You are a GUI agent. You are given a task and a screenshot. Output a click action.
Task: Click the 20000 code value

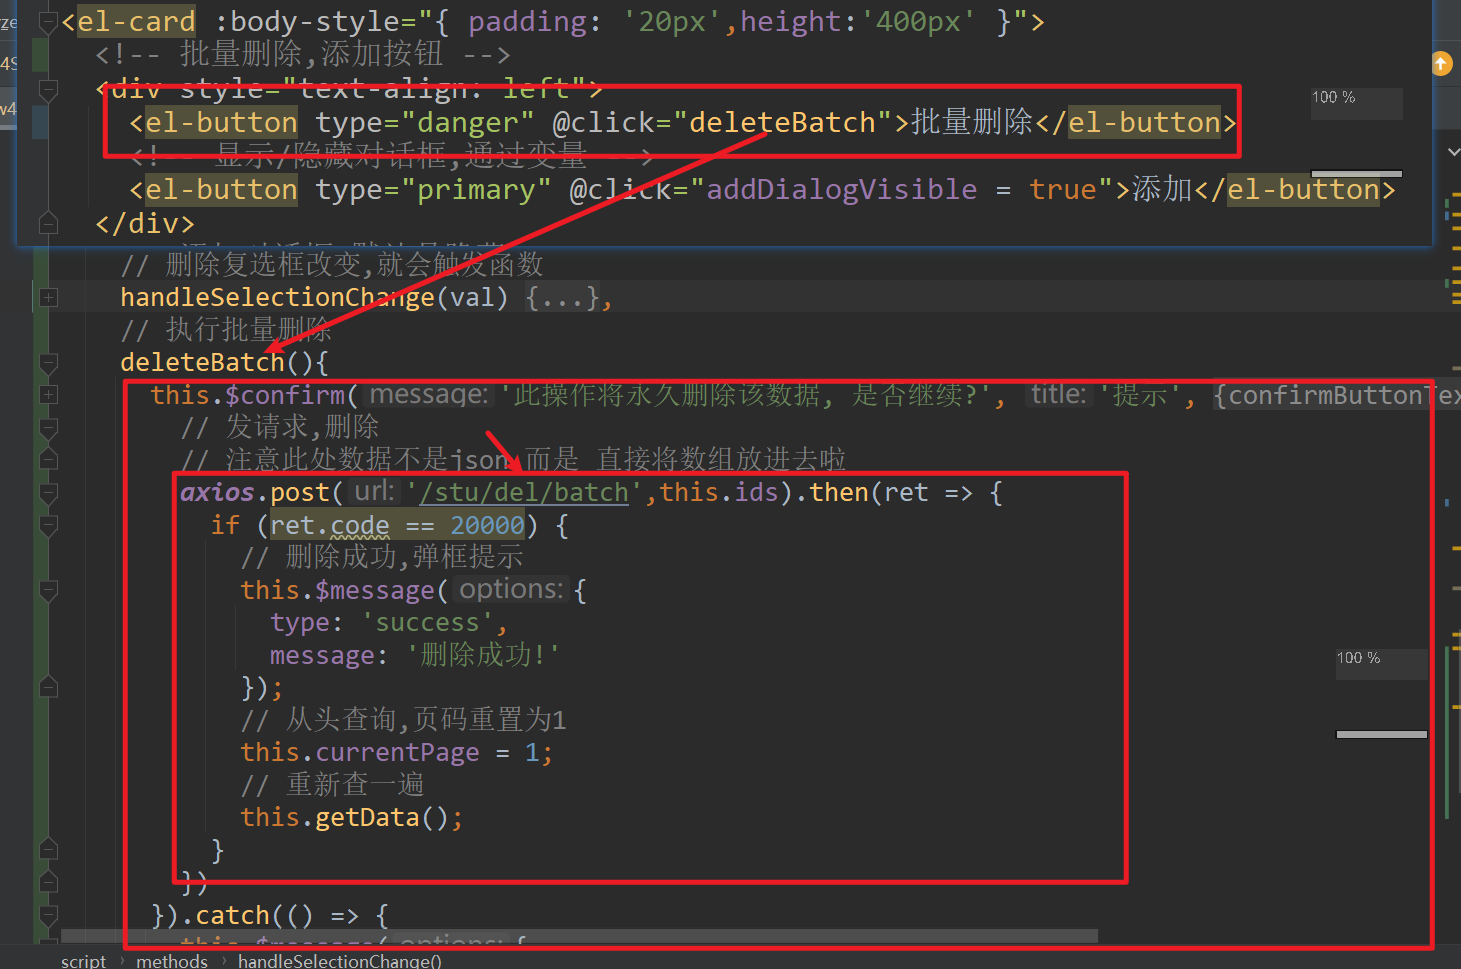coord(487,525)
